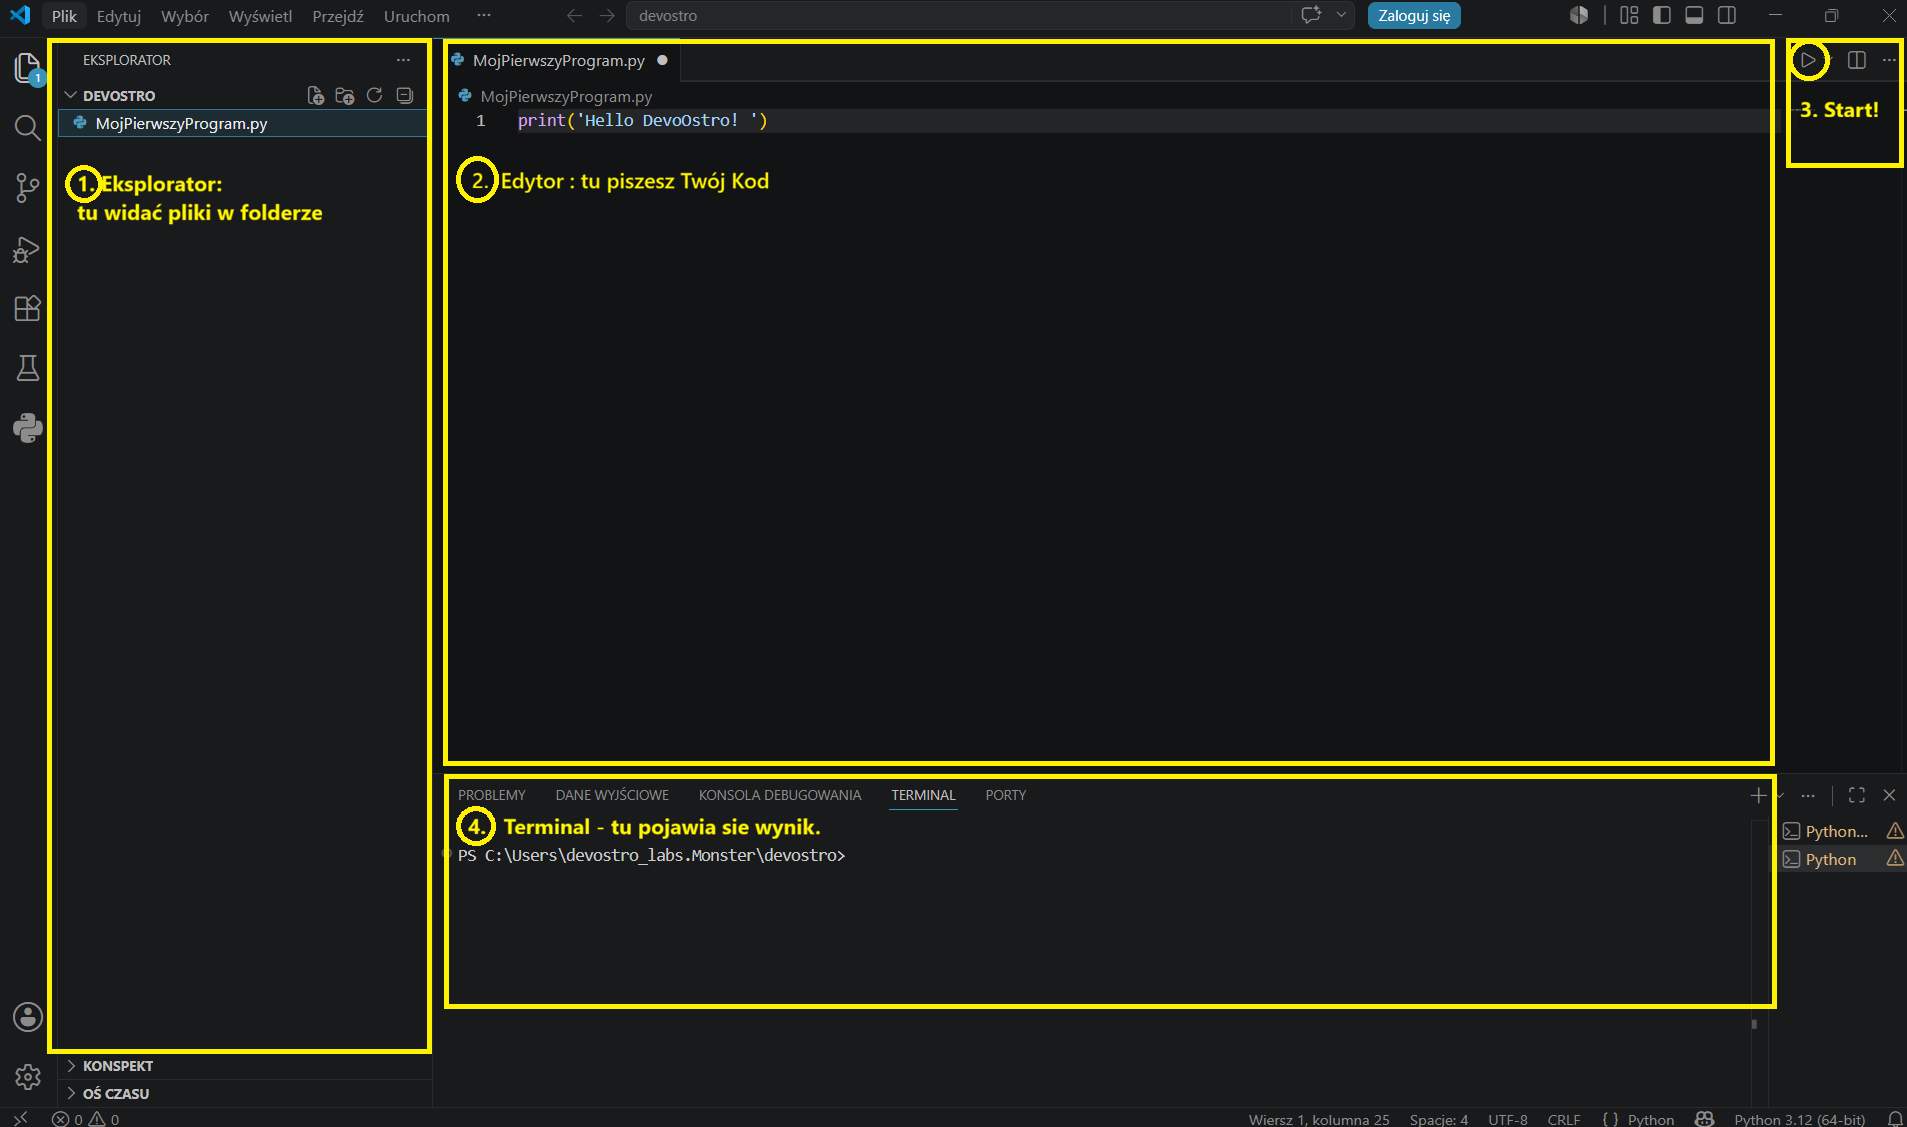Open the Wybór menu
1907x1127 pixels.
click(x=185, y=16)
